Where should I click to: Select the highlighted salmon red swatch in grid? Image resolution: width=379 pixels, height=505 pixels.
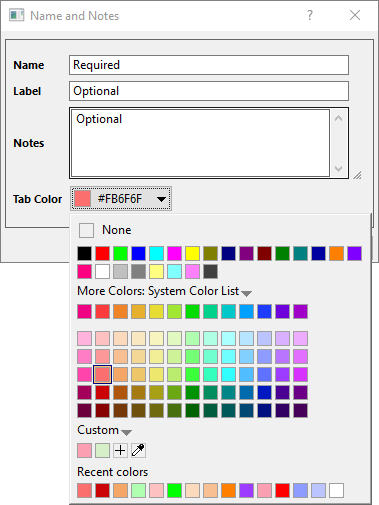tap(102, 374)
